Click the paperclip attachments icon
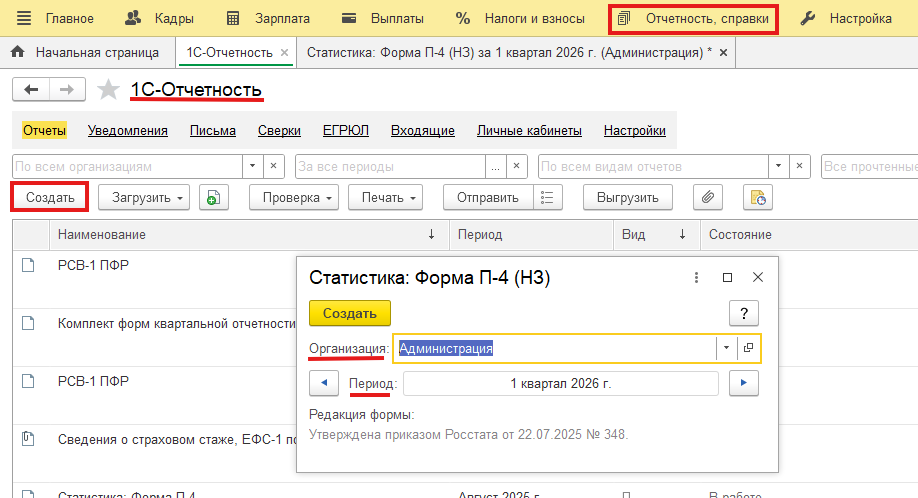Screen dimensions: 918x498 (708, 197)
